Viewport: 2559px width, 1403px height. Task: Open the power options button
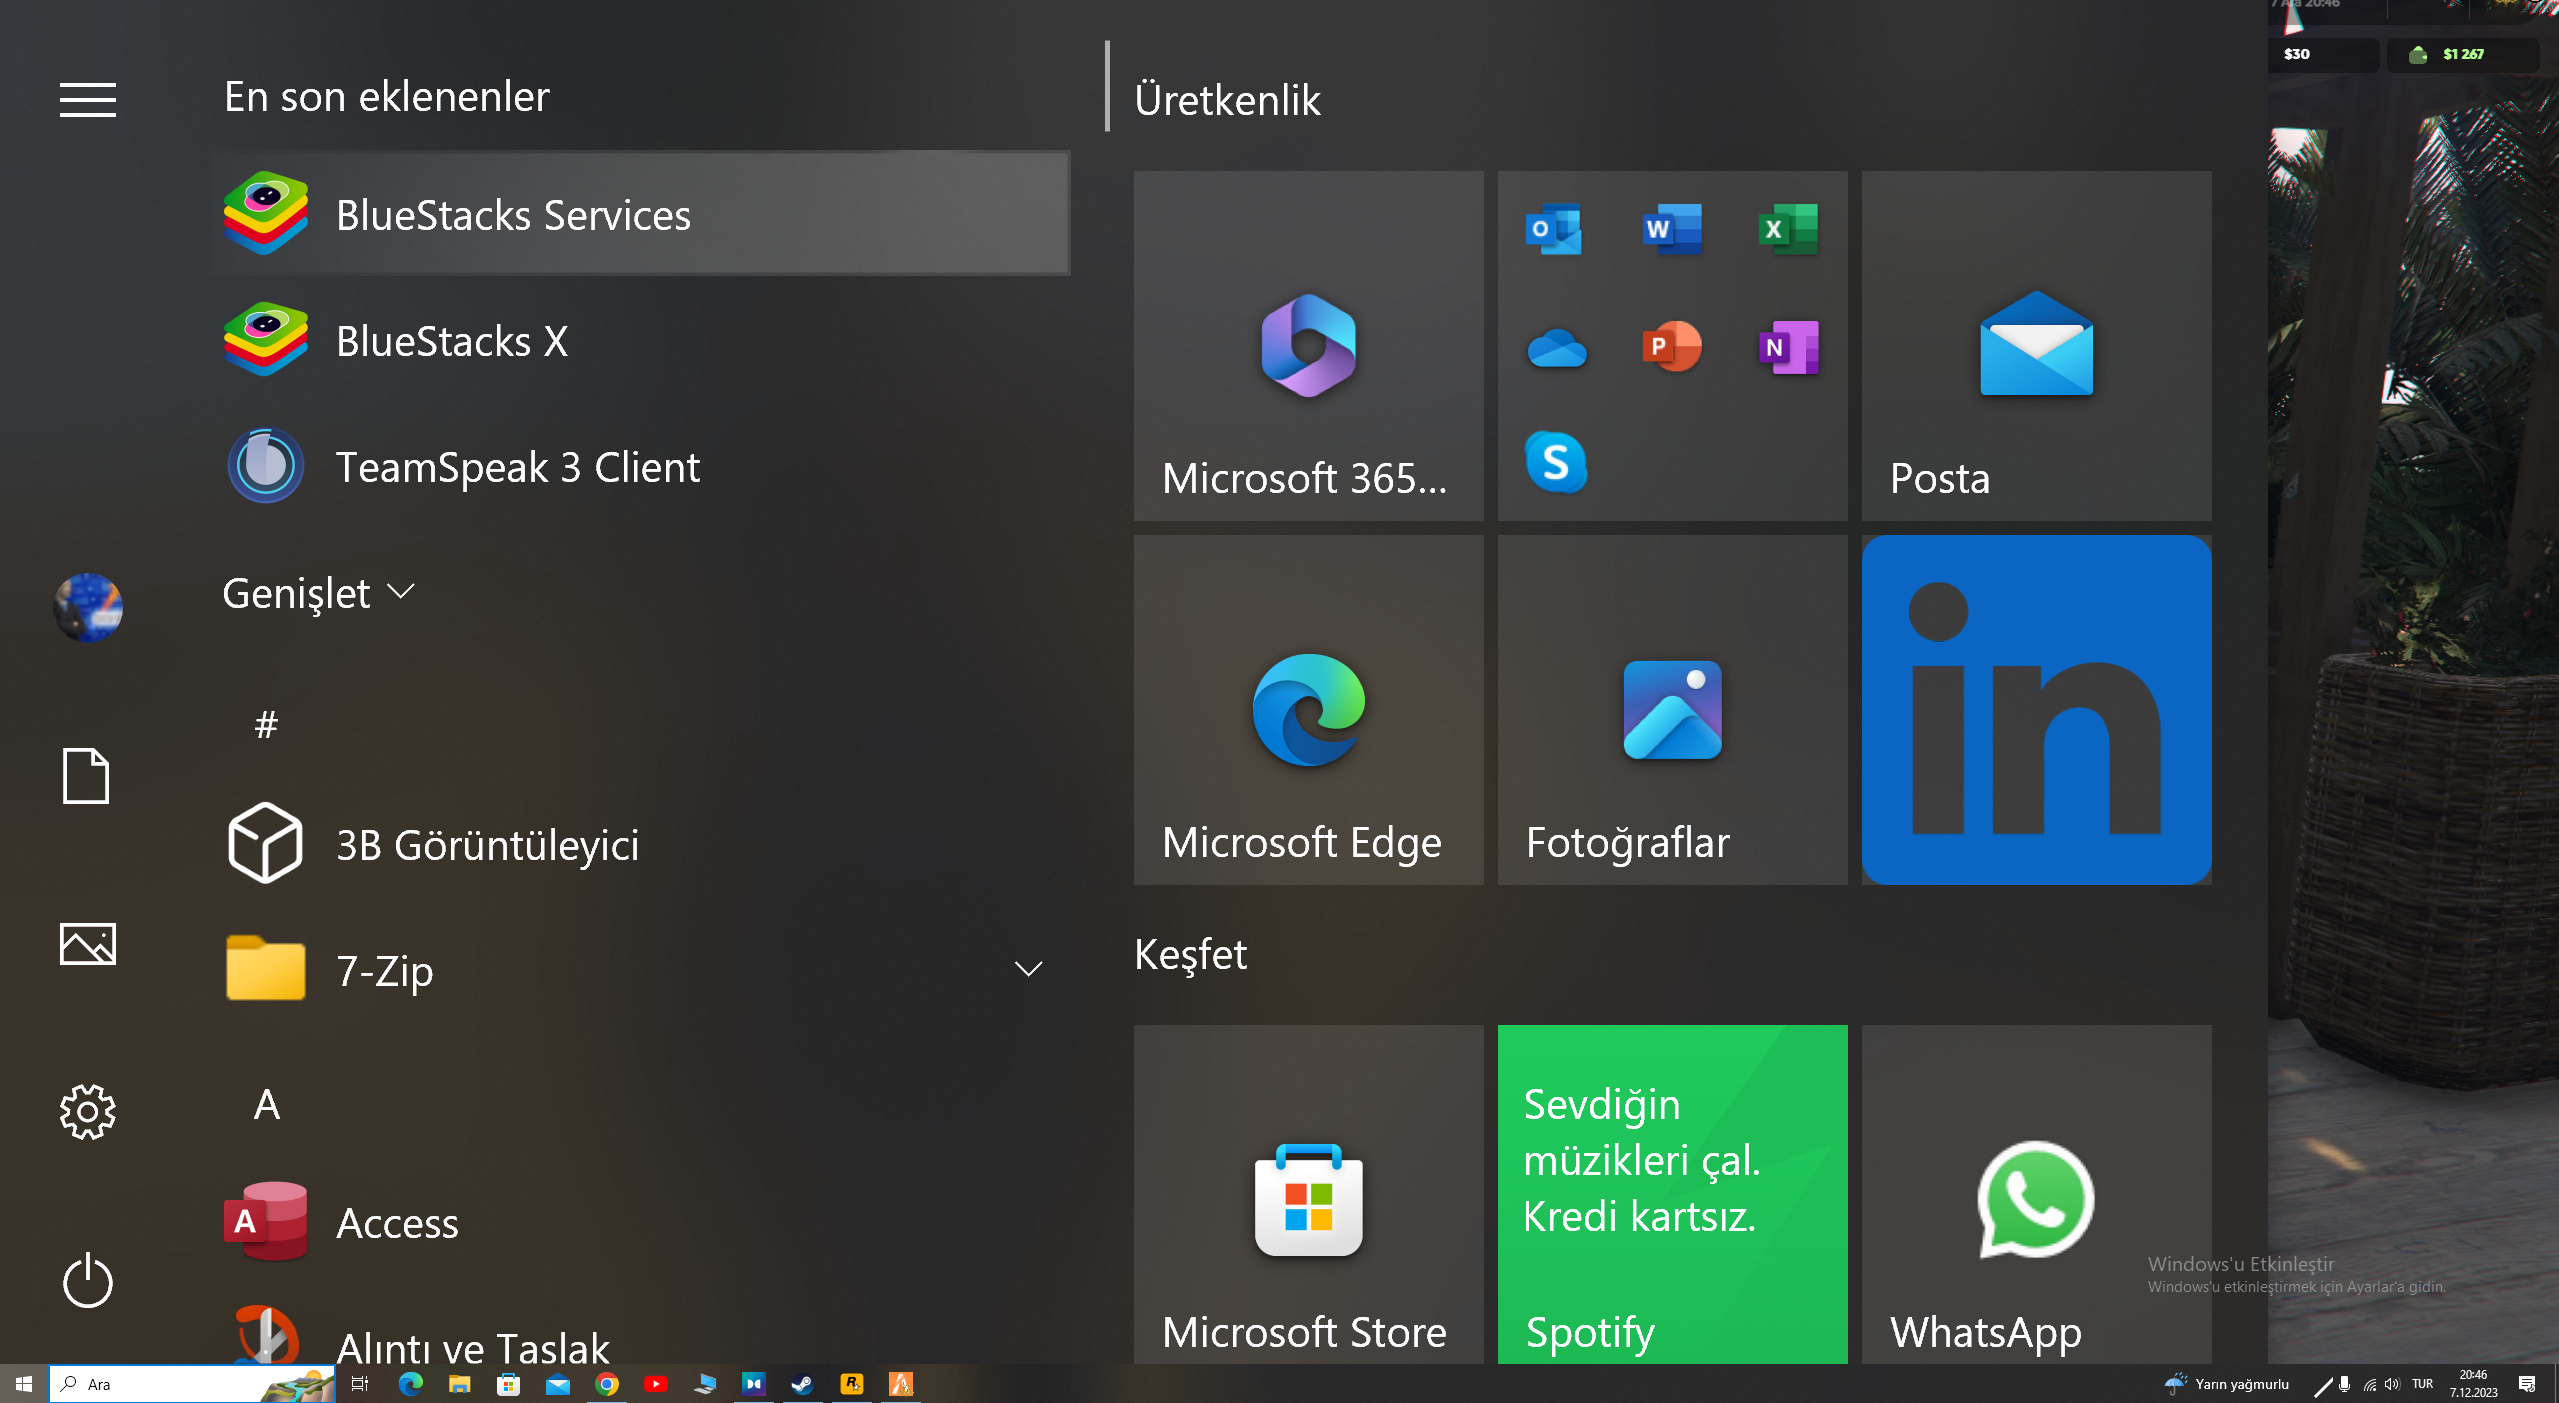88,1281
